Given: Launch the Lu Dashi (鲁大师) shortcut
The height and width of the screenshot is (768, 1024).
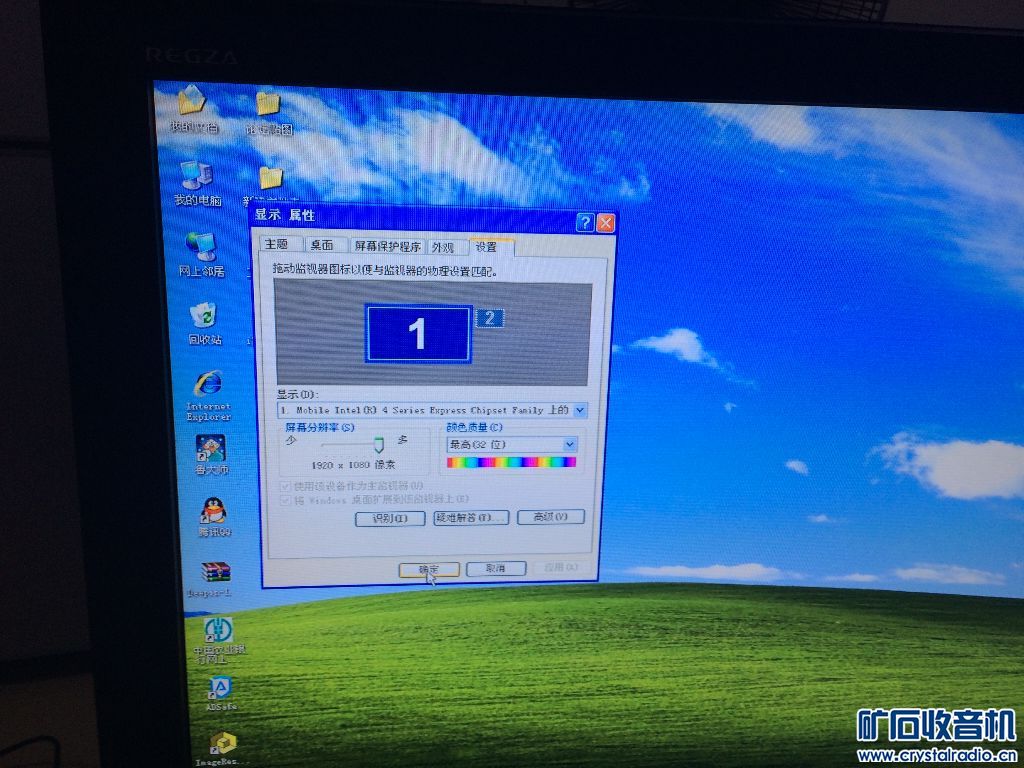Looking at the screenshot, I should 211,455.
